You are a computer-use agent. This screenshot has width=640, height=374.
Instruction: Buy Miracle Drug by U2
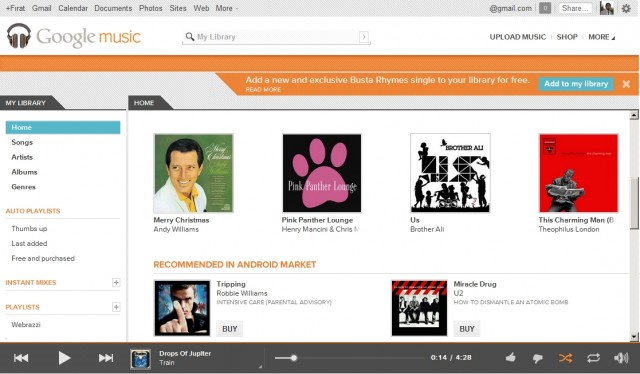click(467, 329)
